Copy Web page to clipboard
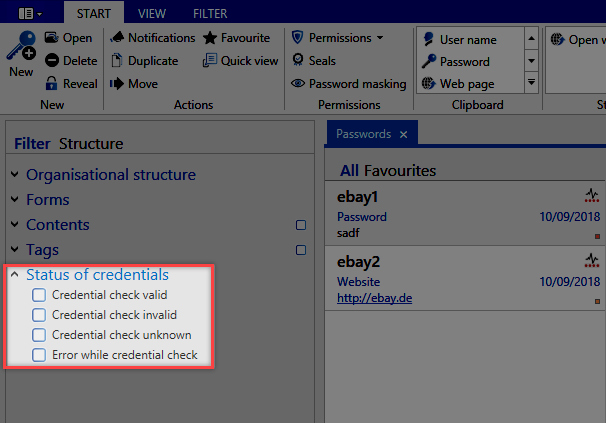This screenshot has width=606, height=423. 458,84
